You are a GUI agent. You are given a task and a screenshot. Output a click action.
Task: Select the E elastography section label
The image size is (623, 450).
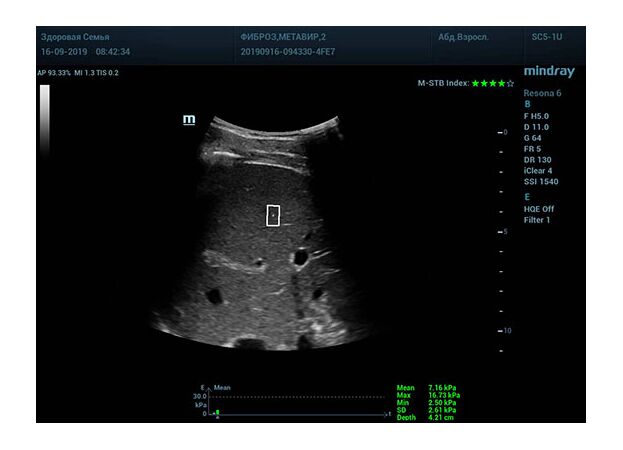click(527, 196)
